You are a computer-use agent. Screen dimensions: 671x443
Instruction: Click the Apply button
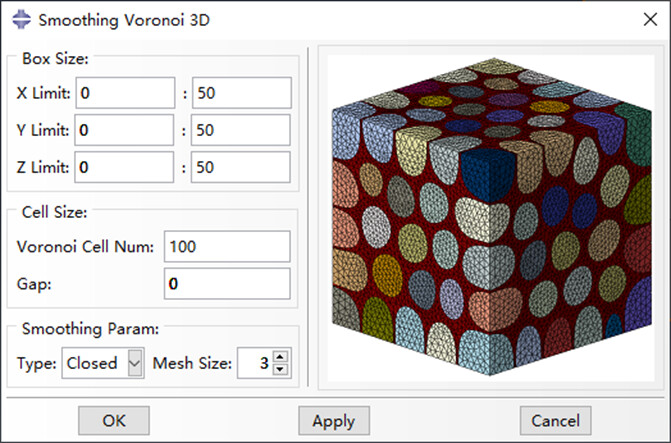[x=334, y=421]
